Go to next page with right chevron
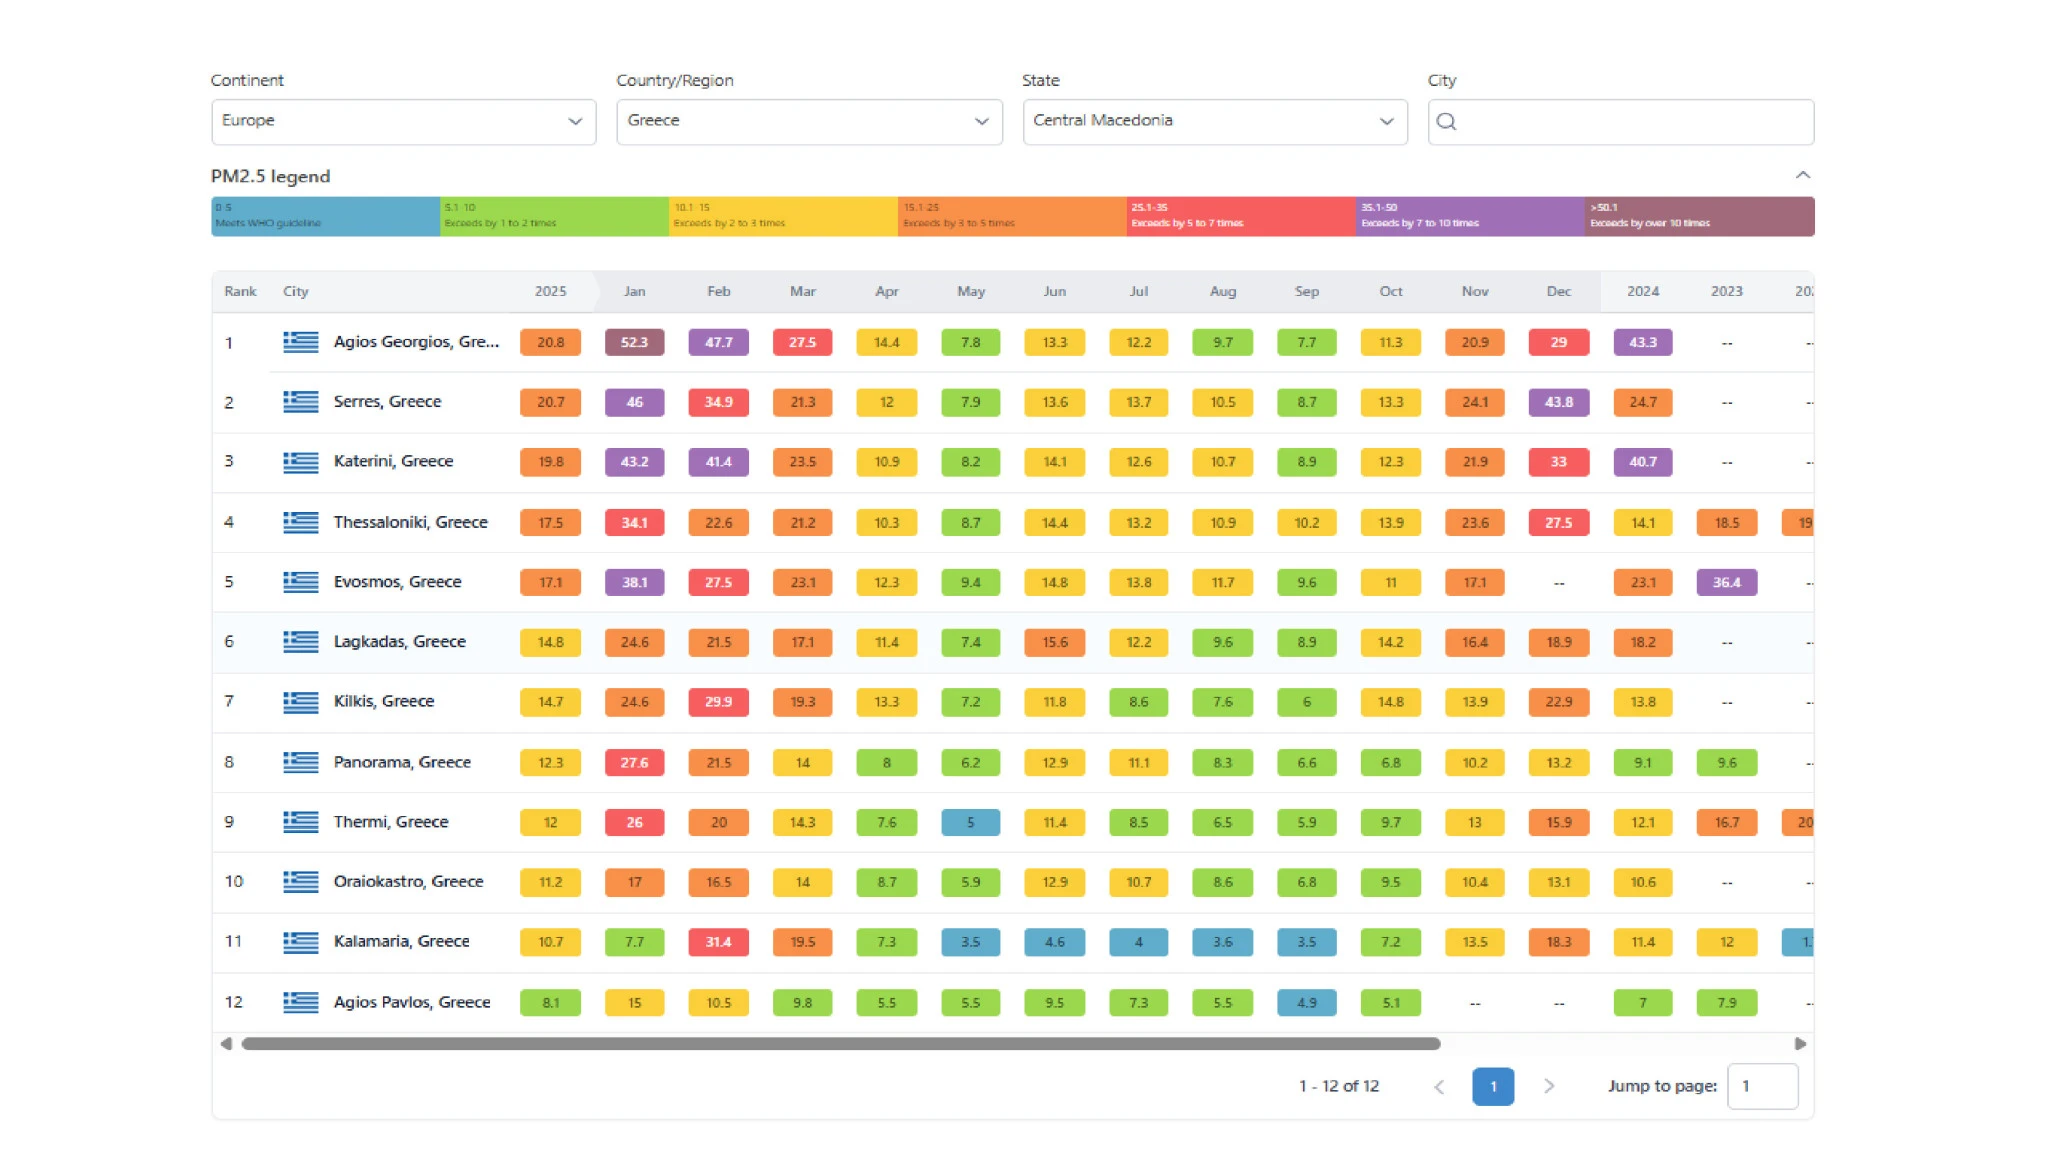Viewport: 2048px width, 1152px height. tap(1549, 1086)
